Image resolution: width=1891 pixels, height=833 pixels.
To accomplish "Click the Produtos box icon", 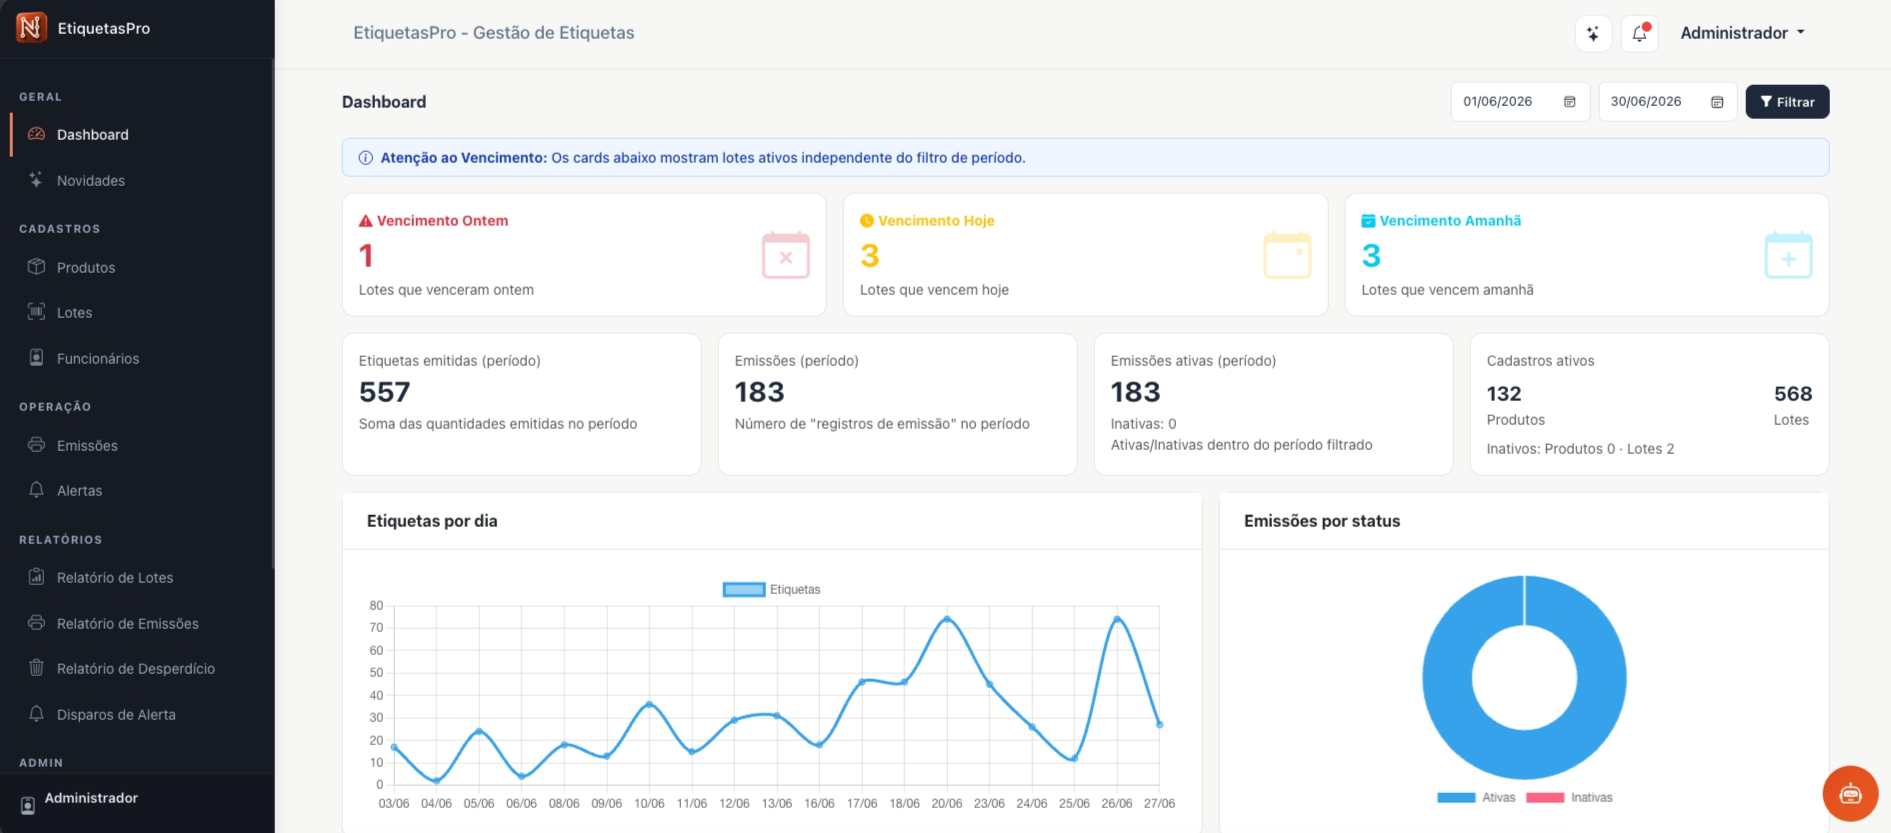I will [x=37, y=267].
